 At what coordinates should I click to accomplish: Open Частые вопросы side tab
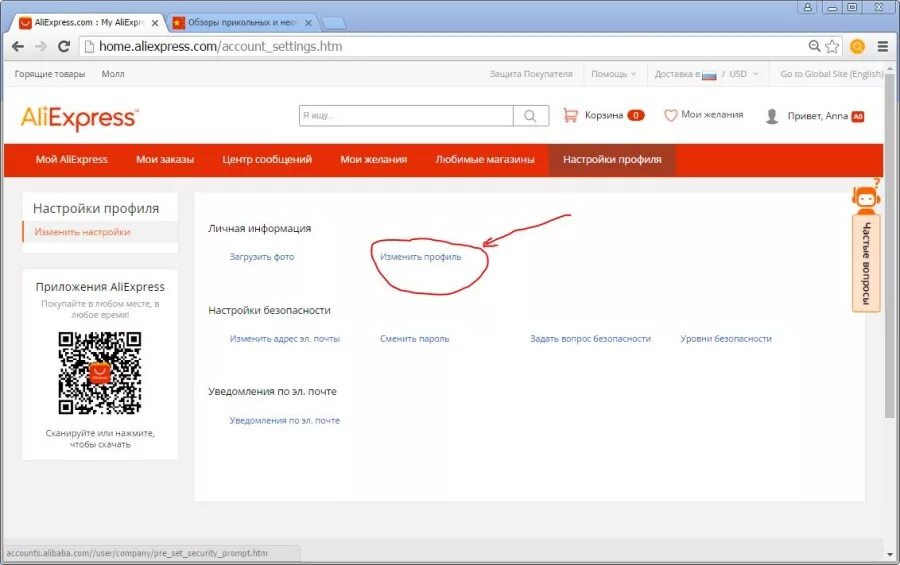(866, 264)
